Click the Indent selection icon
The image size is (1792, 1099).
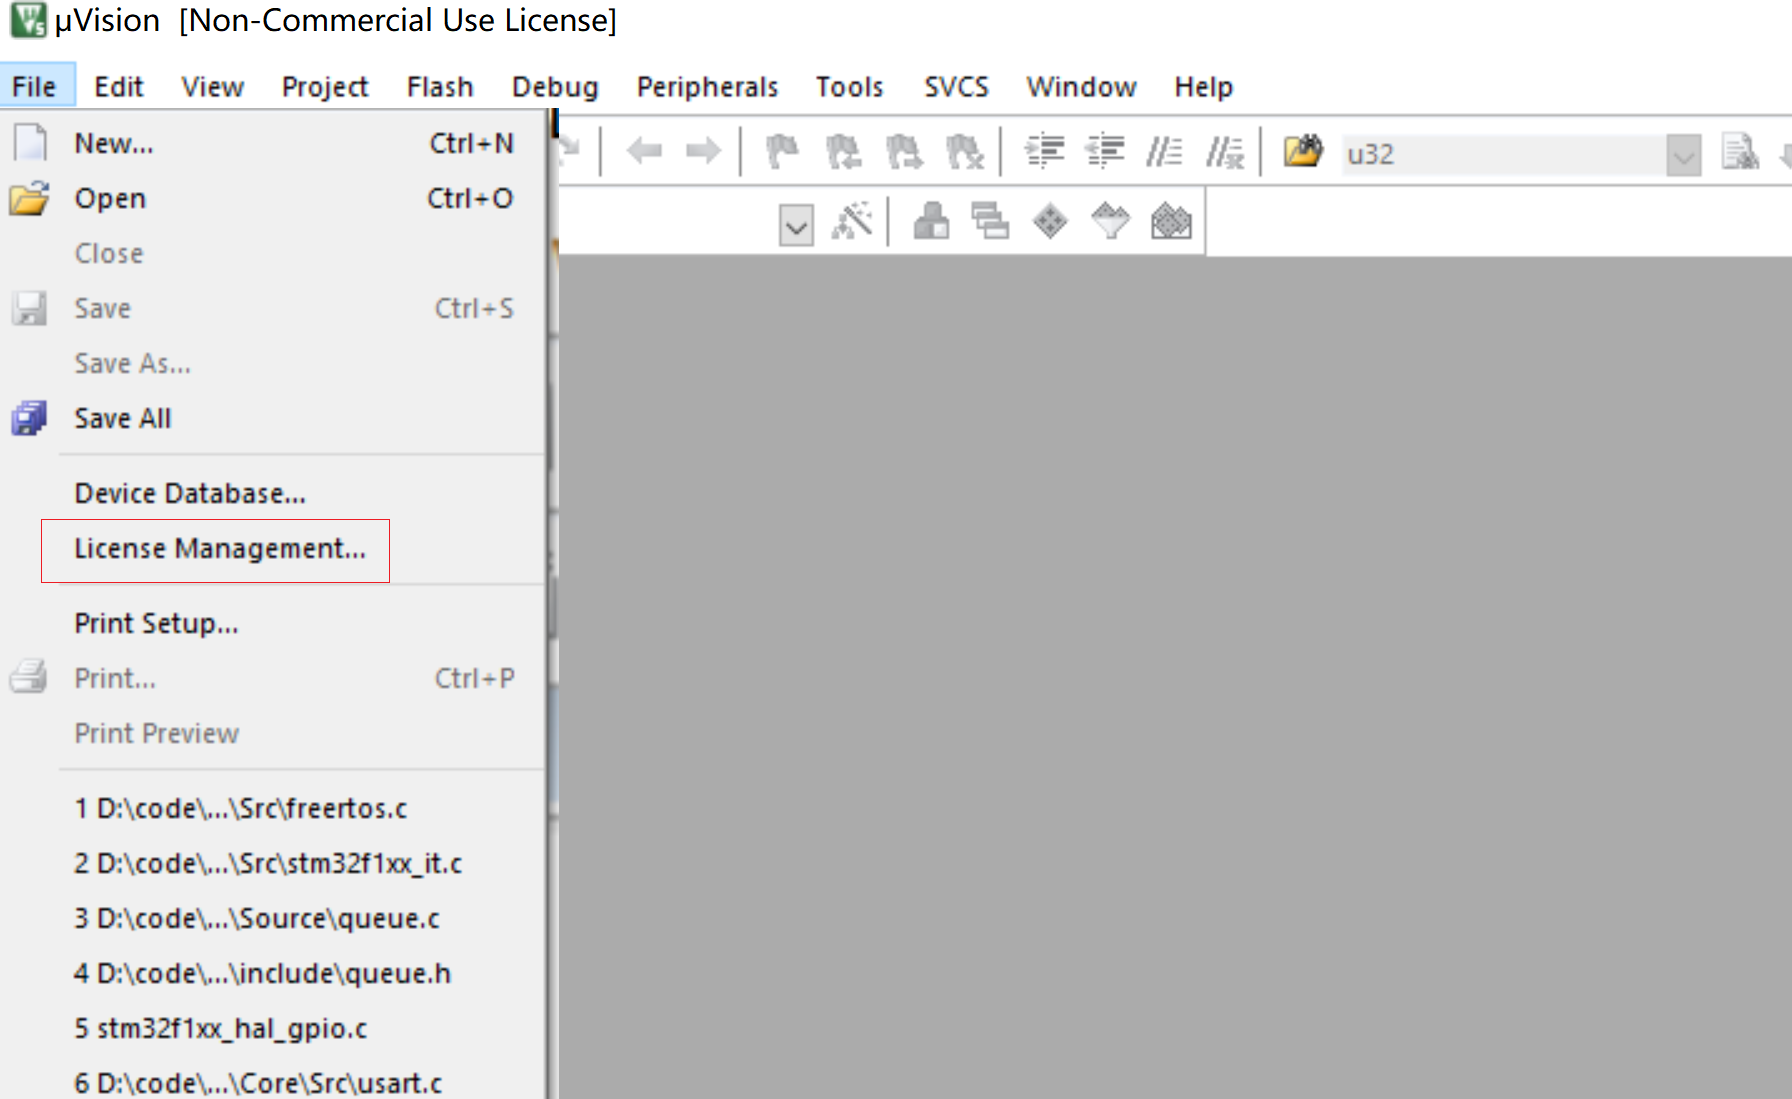(1045, 152)
